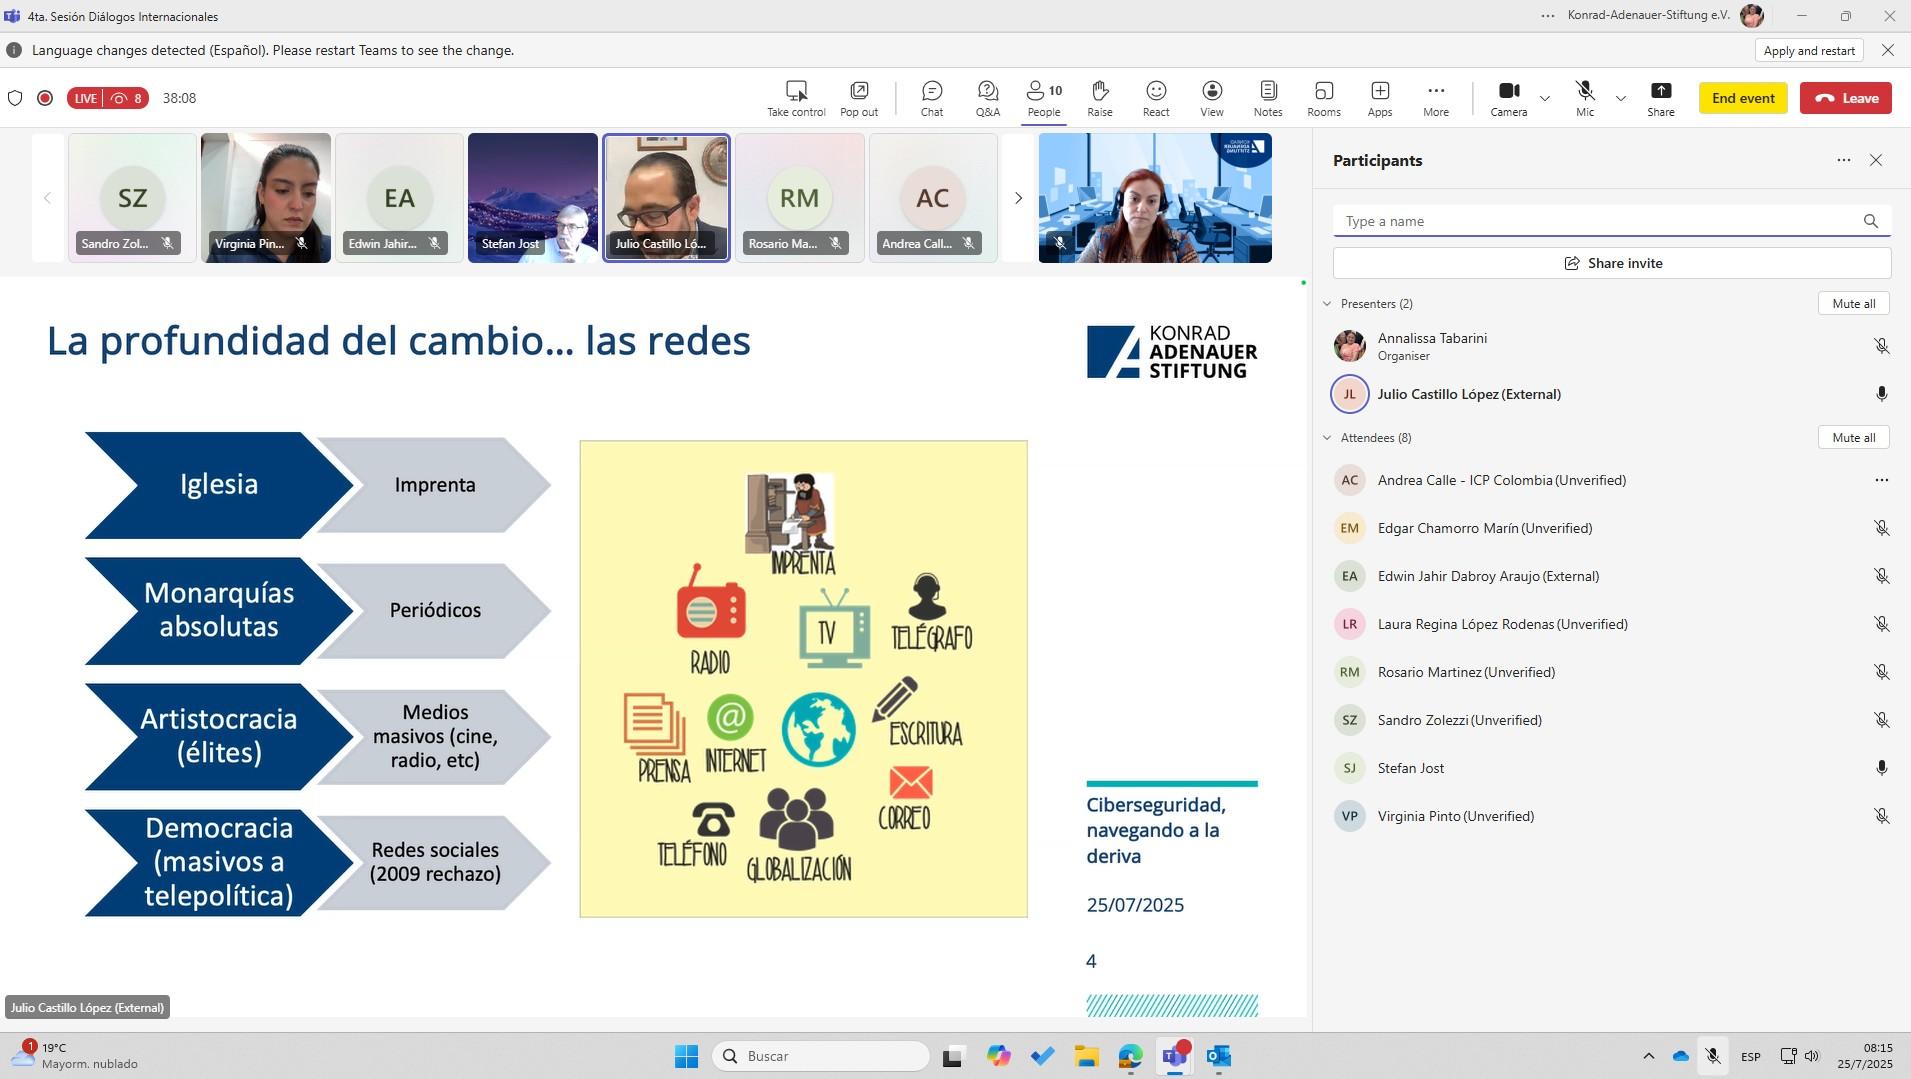Open the Camera options dropdown arrow
Image resolution: width=1911 pixels, height=1079 pixels.
pyautogui.click(x=1545, y=98)
